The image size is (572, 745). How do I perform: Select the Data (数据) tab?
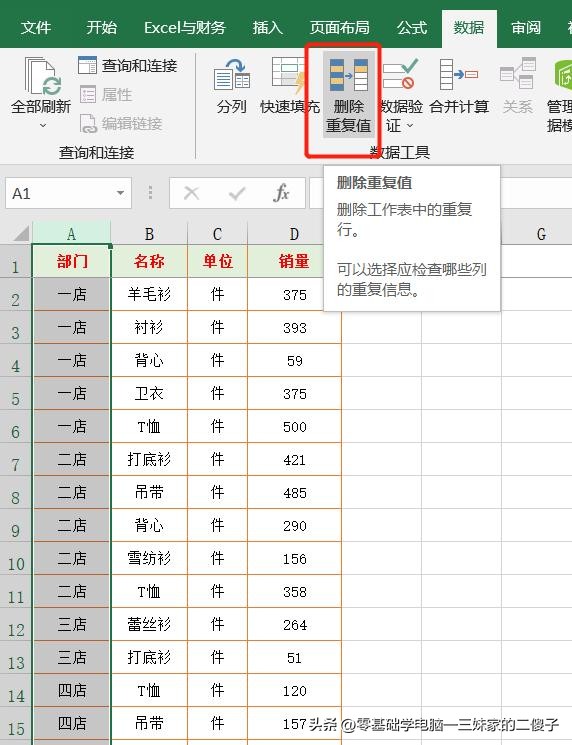[x=469, y=28]
